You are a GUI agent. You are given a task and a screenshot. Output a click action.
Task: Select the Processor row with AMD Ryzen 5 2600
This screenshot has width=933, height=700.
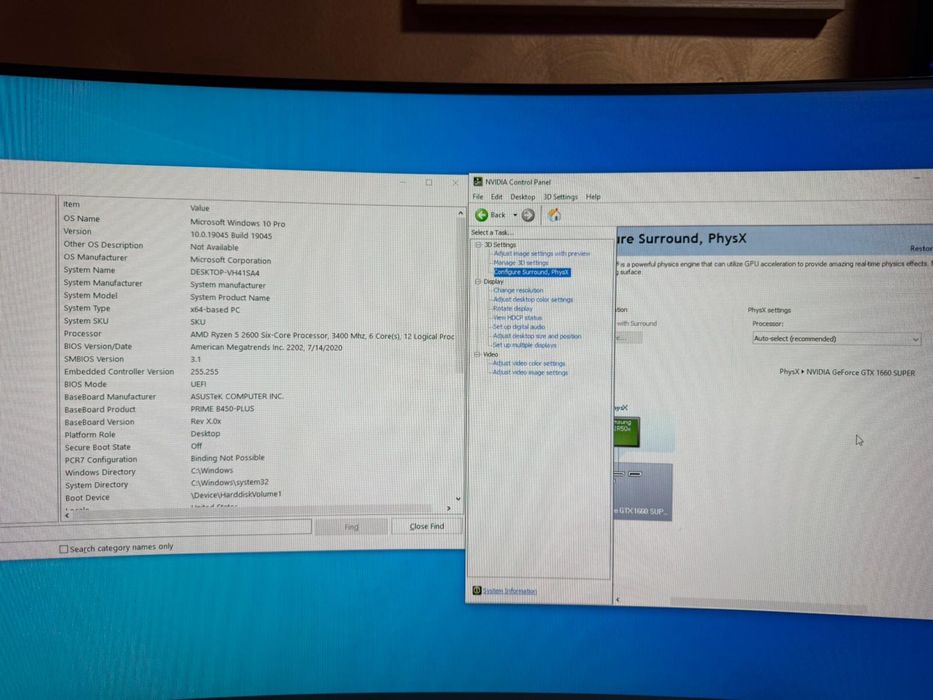tap(259, 335)
